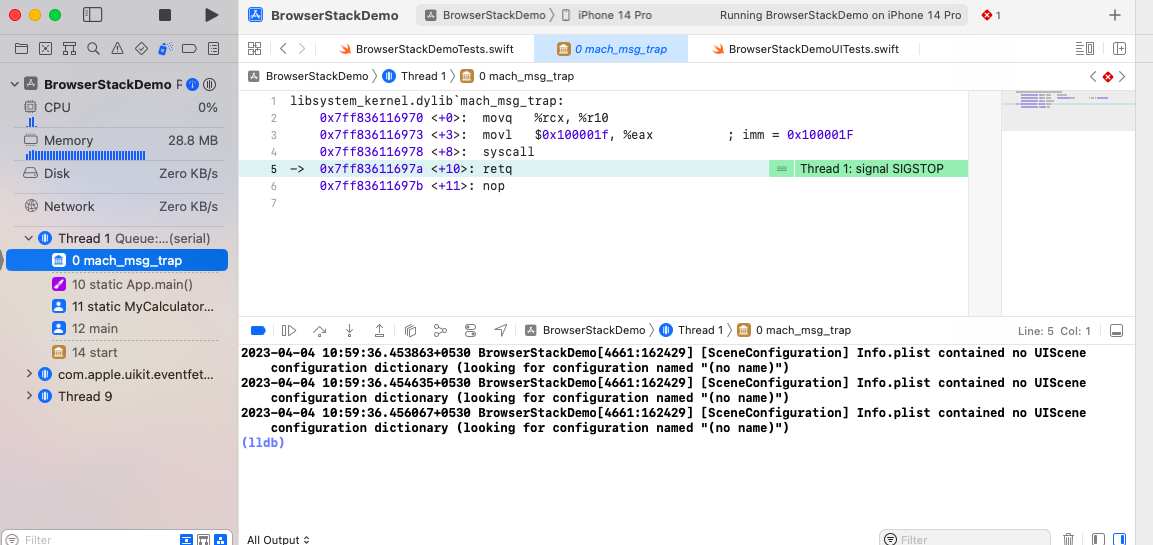Continue program execution in debug bar

[x=289, y=330]
